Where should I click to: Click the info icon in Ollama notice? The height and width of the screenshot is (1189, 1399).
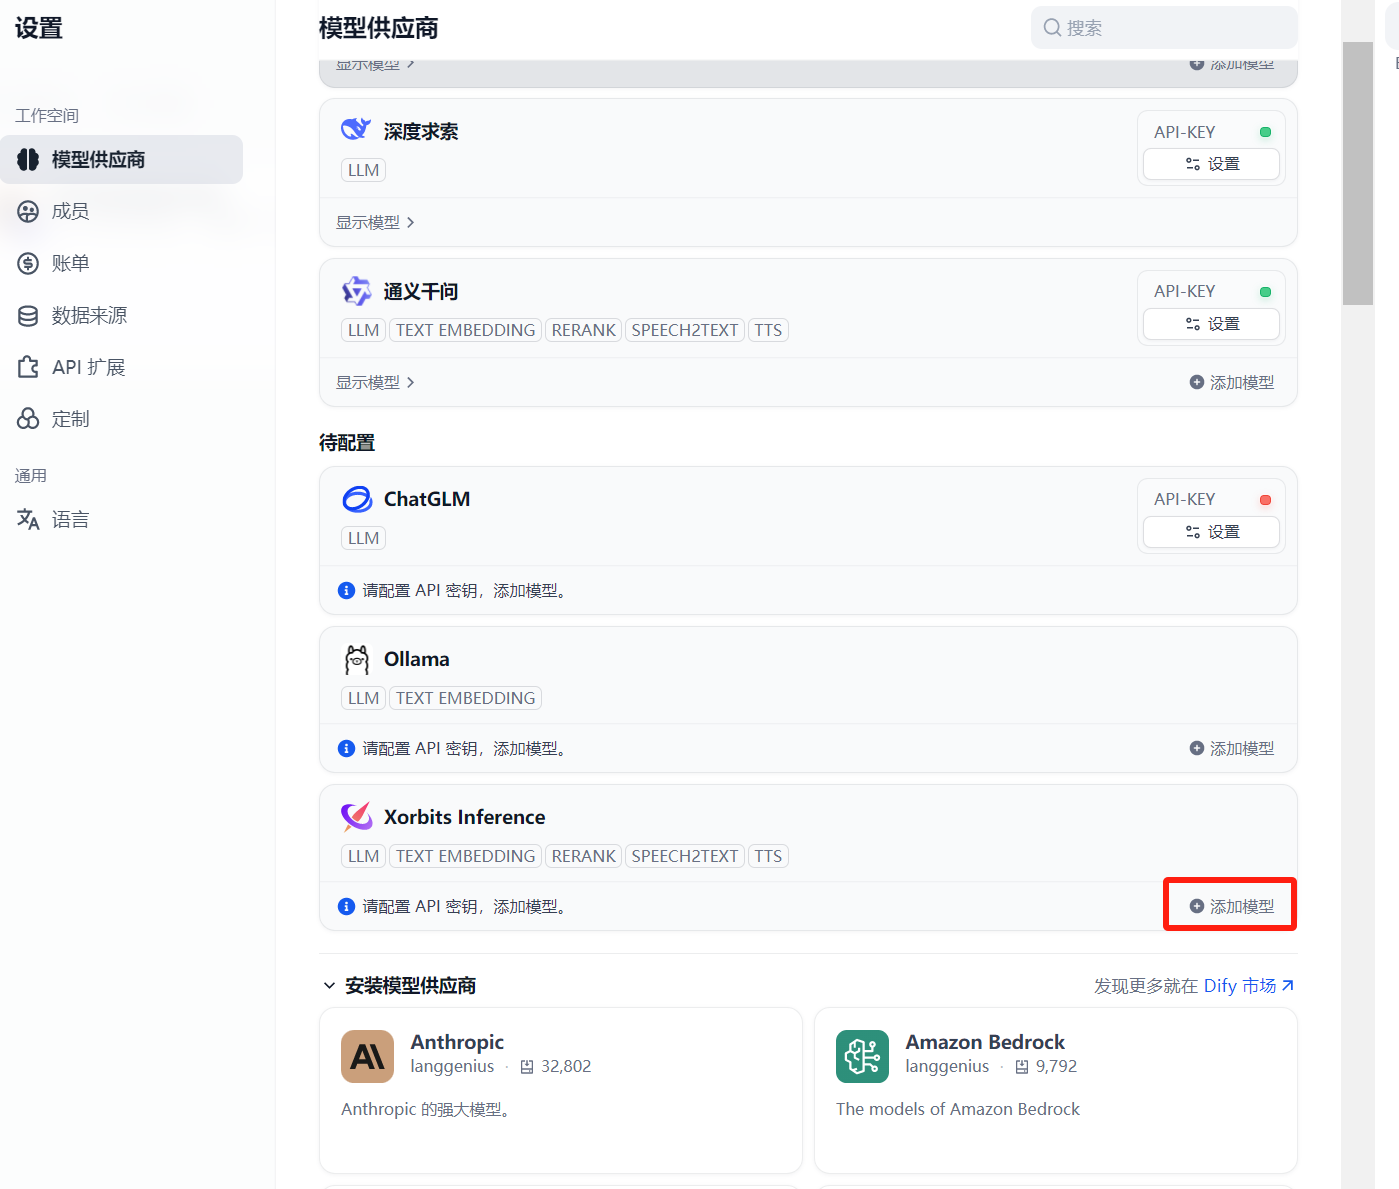coord(346,748)
